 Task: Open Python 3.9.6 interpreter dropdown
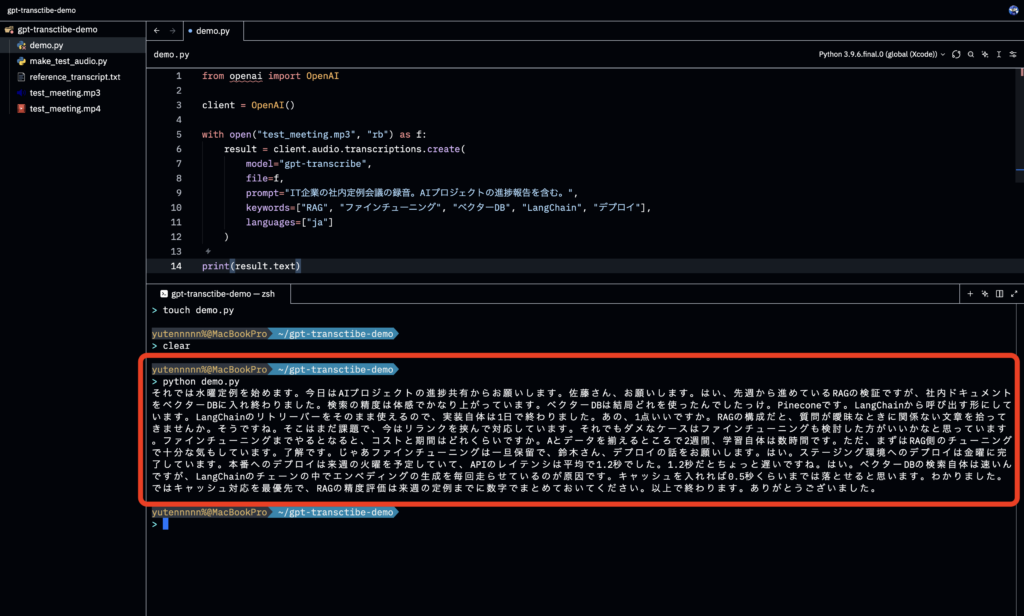(x=882, y=54)
